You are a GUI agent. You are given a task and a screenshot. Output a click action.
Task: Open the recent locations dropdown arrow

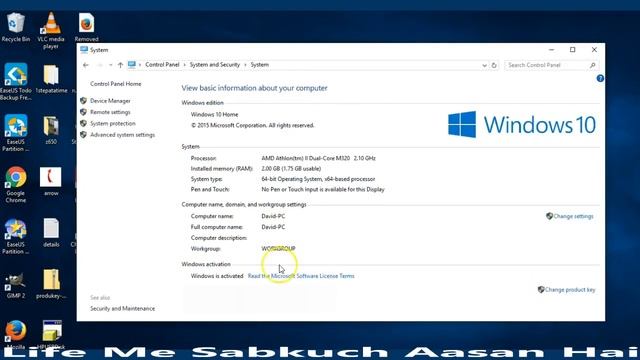pos(110,65)
